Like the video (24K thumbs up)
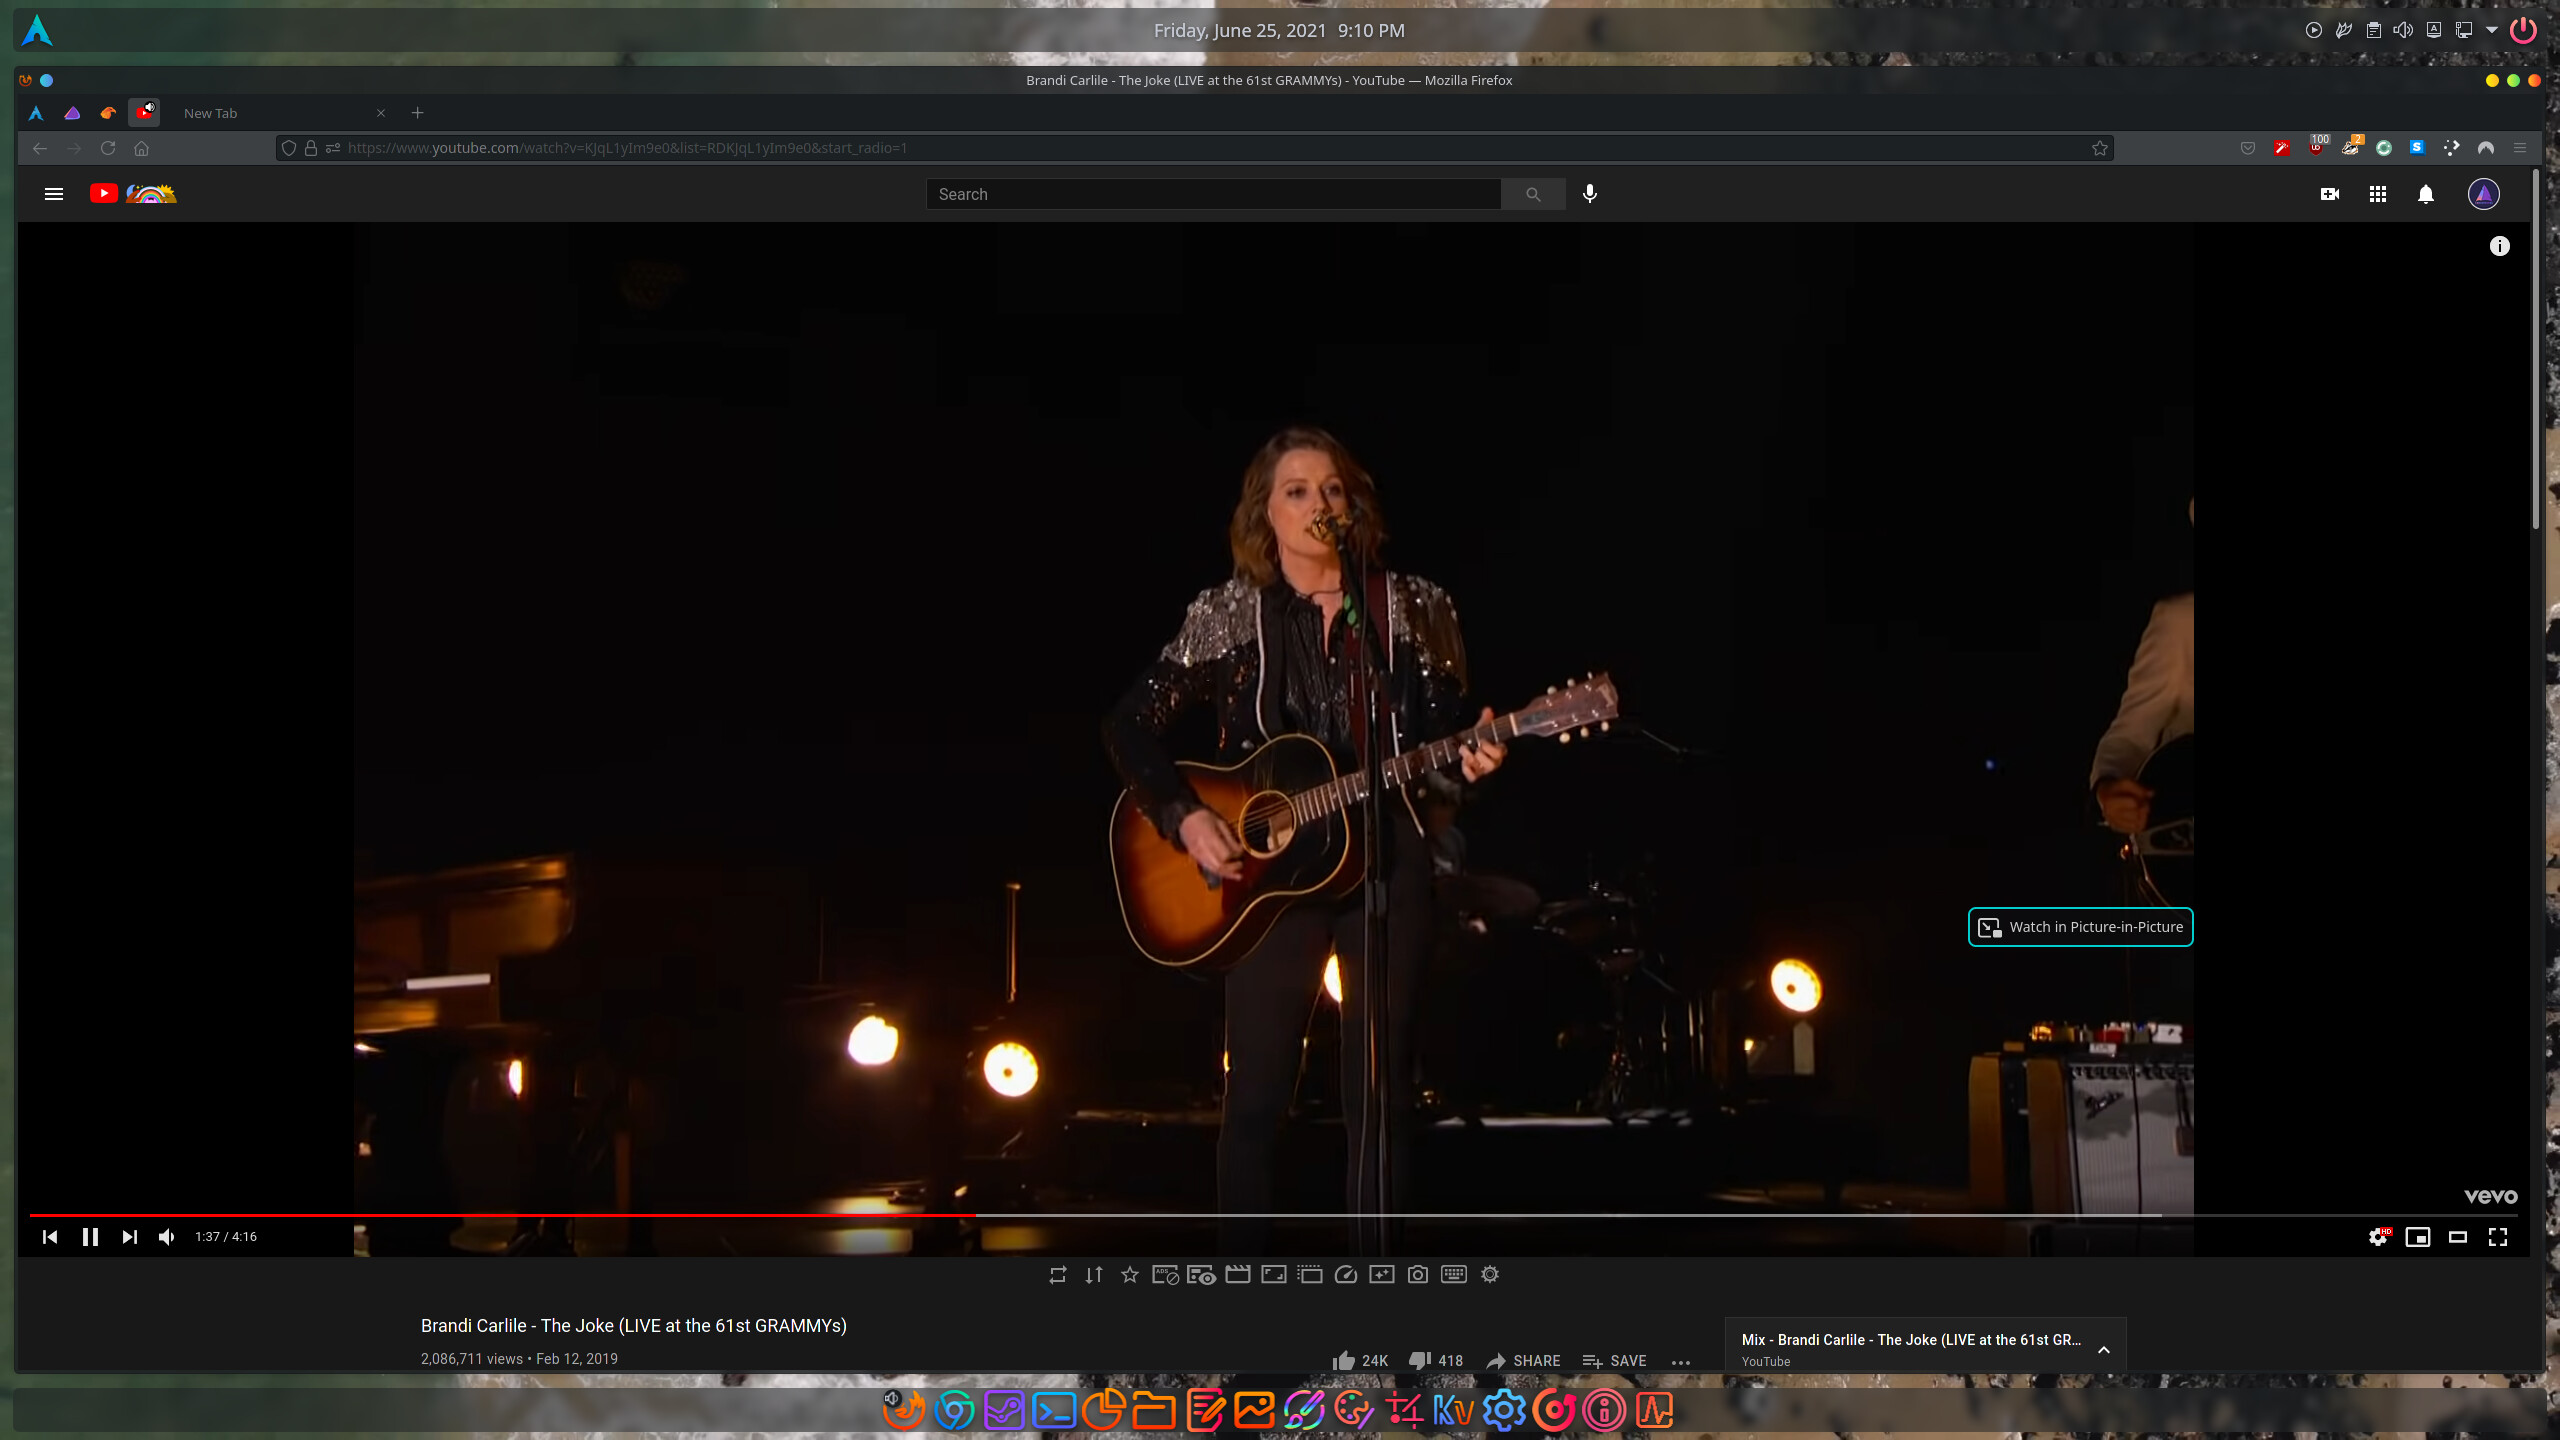Viewport: 2560px width, 1440px height. click(x=1360, y=1361)
